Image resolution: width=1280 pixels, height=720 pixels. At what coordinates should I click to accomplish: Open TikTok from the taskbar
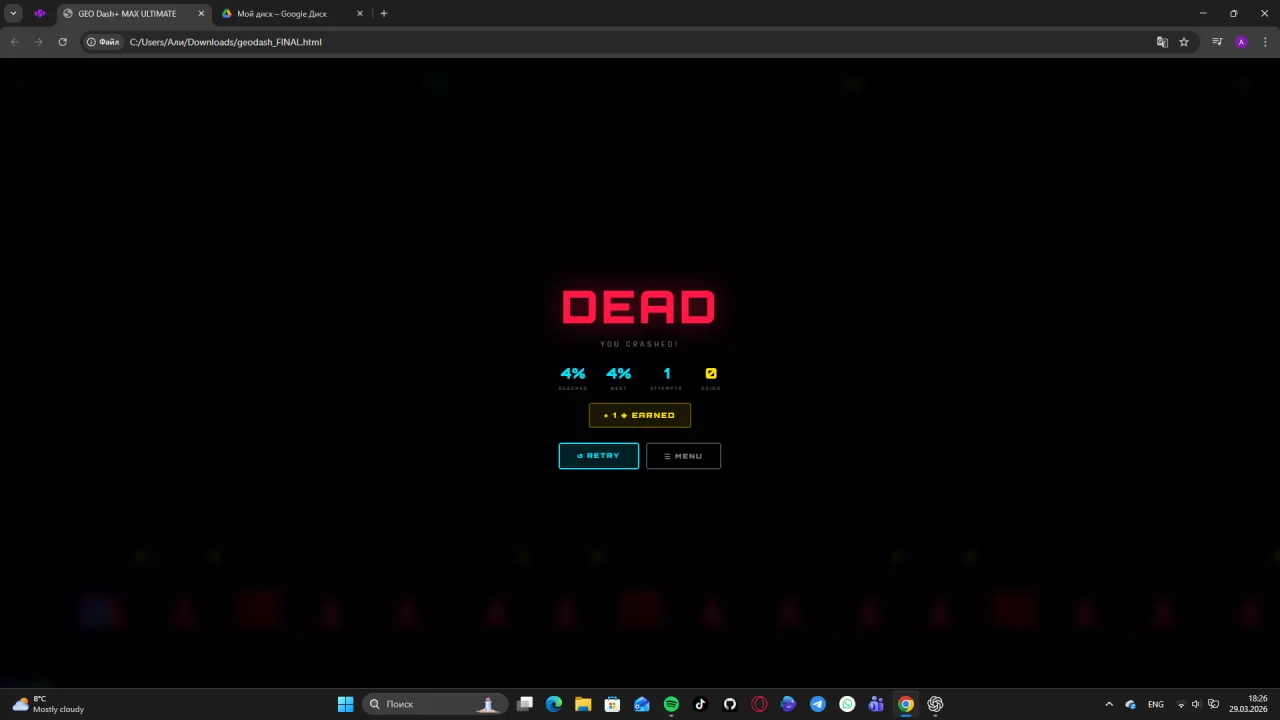(x=700, y=704)
